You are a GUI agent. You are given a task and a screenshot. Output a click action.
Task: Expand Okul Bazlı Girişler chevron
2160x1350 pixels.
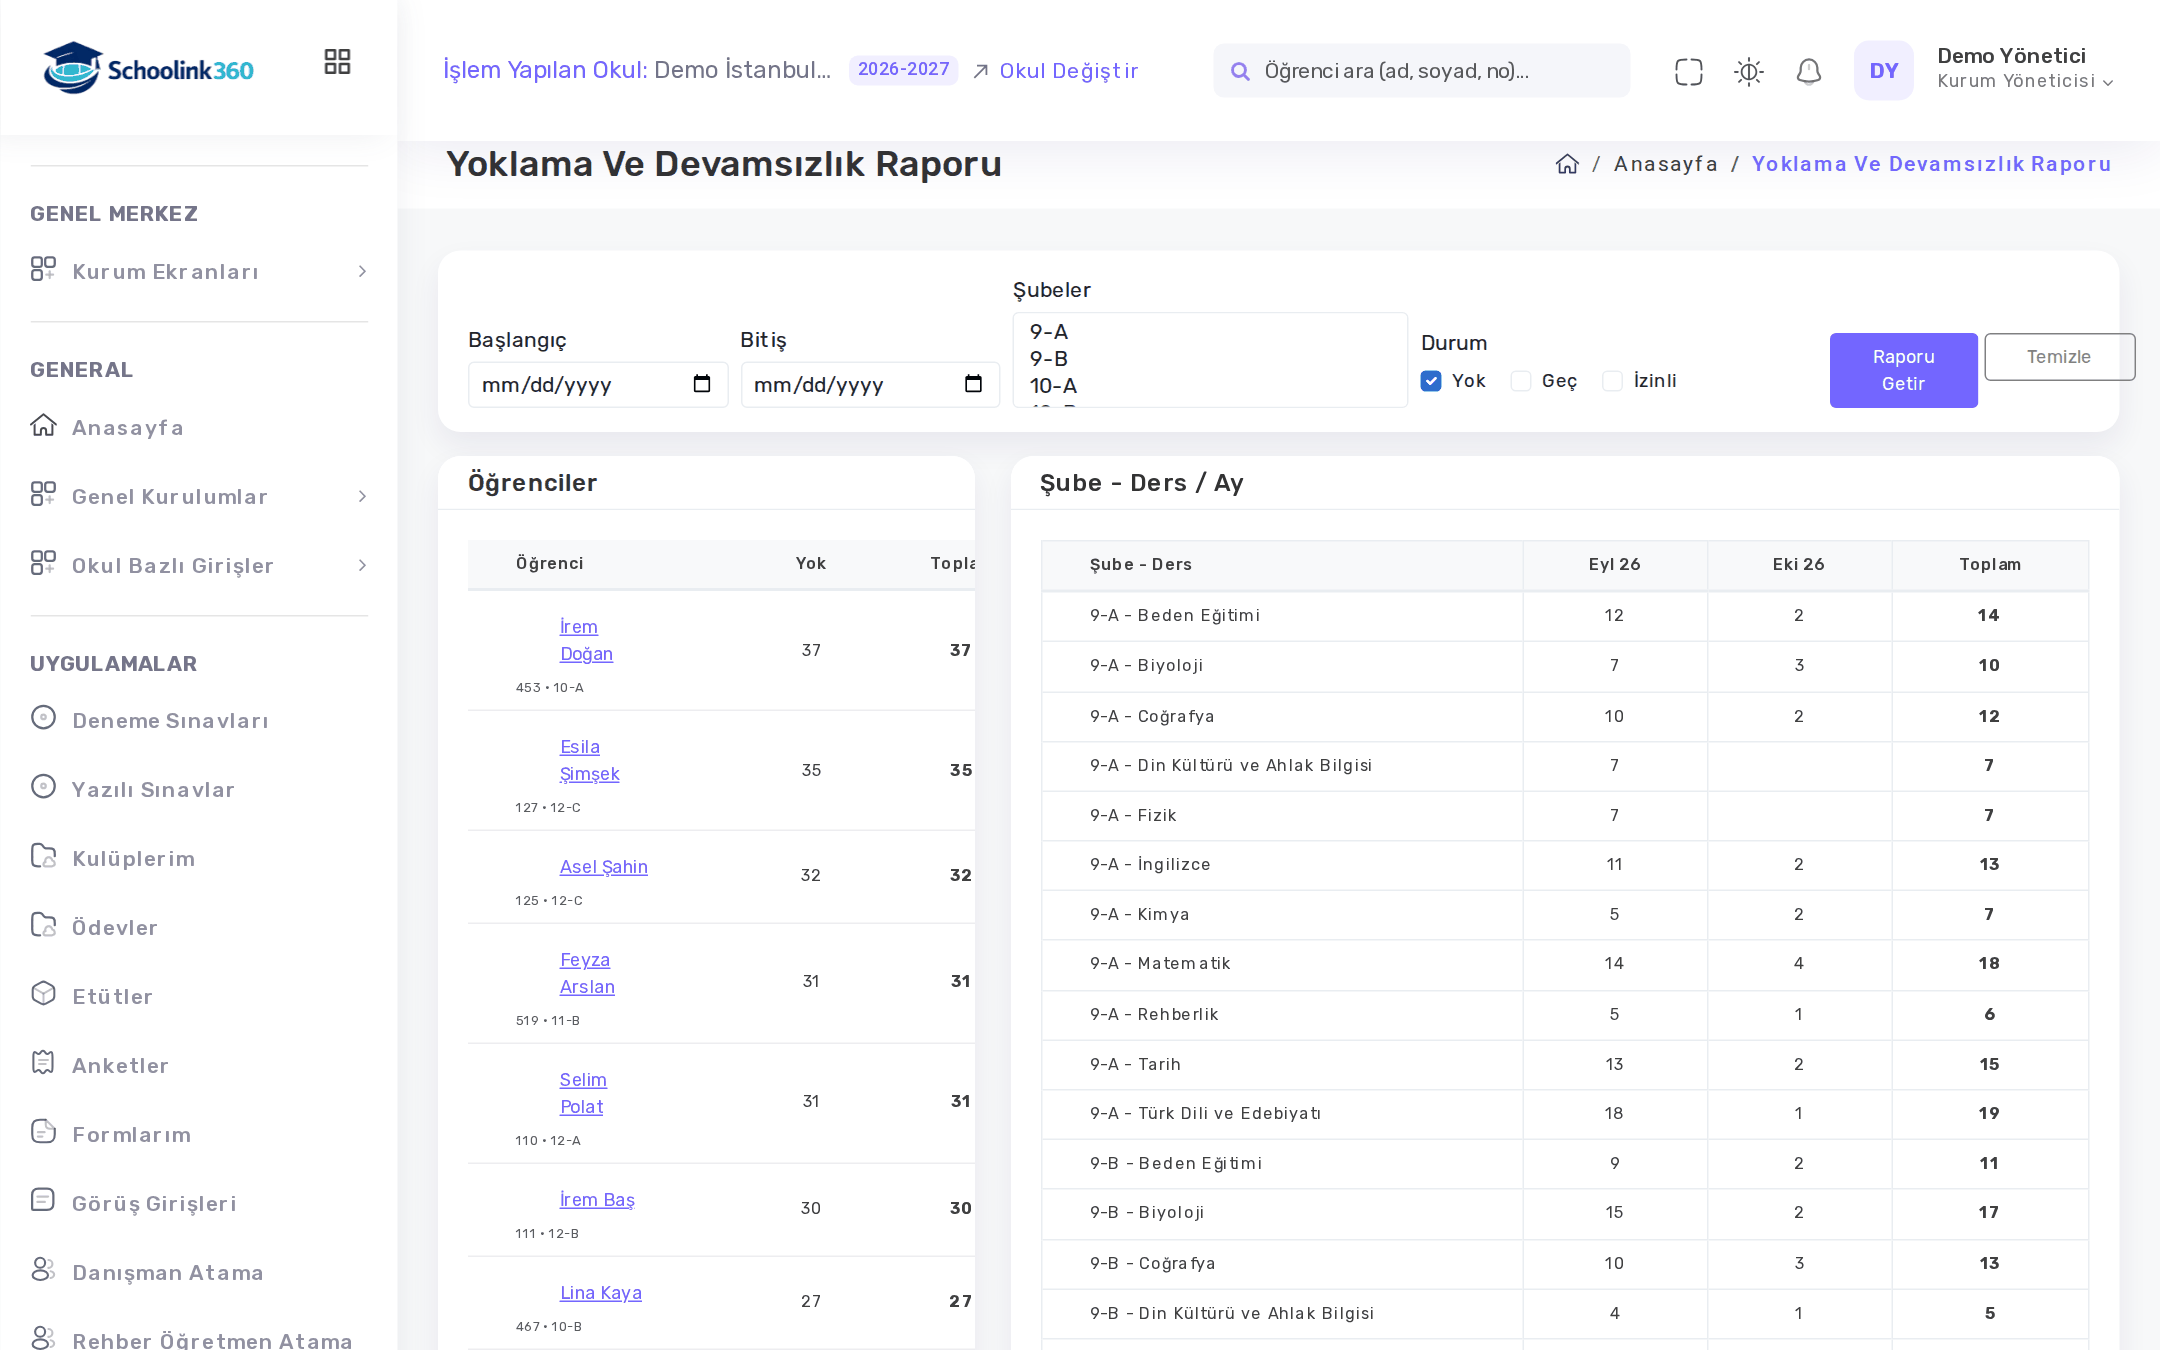pyautogui.click(x=362, y=566)
